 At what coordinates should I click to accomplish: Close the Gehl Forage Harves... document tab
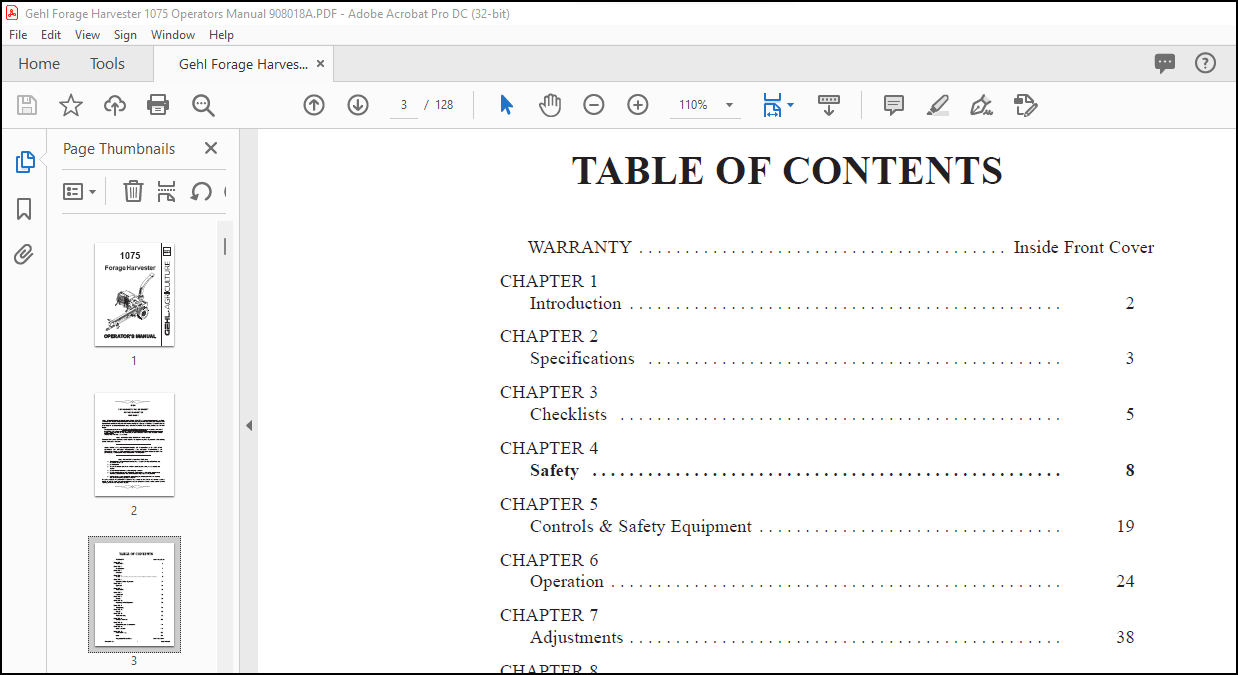click(x=321, y=64)
